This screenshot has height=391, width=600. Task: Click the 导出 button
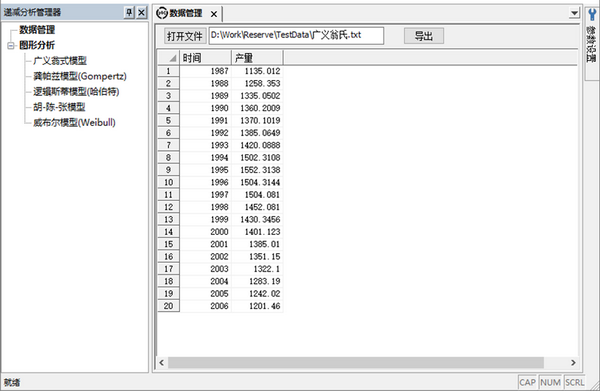(424, 36)
